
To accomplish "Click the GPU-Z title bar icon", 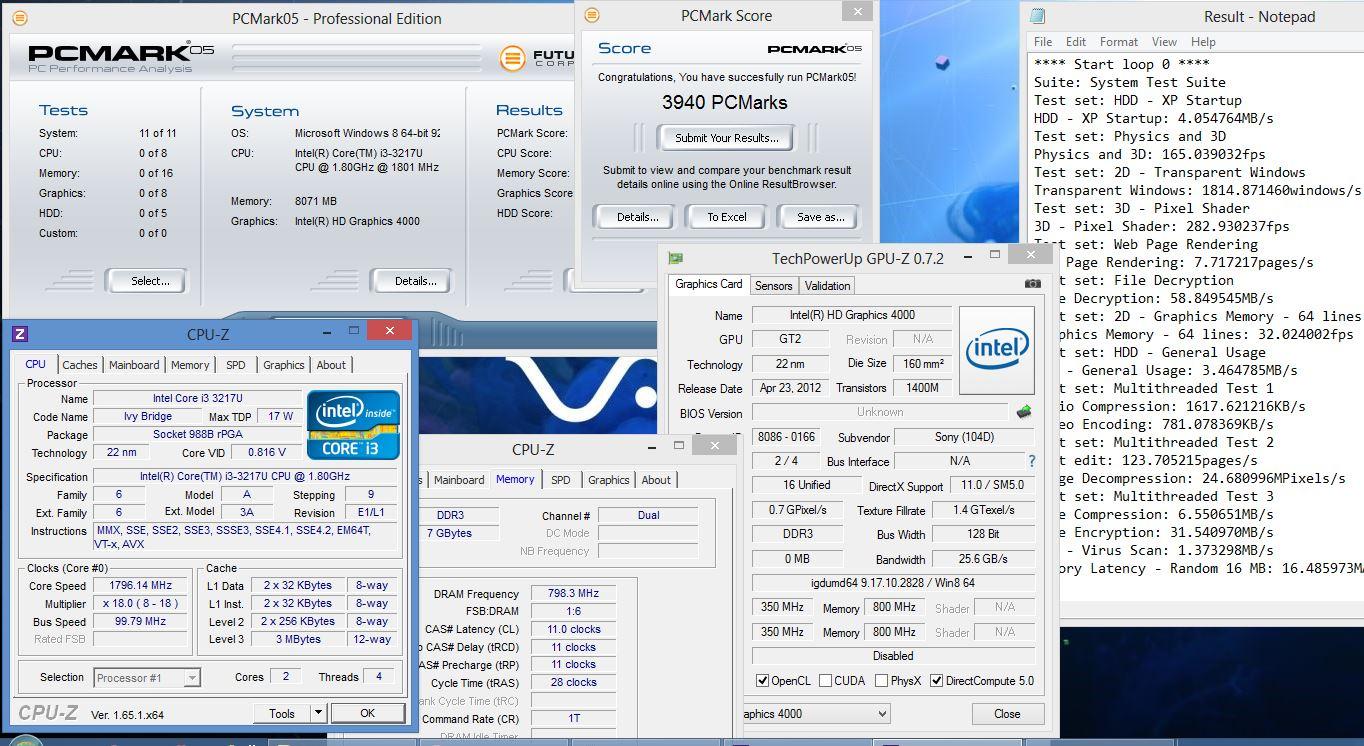I will pos(676,258).
